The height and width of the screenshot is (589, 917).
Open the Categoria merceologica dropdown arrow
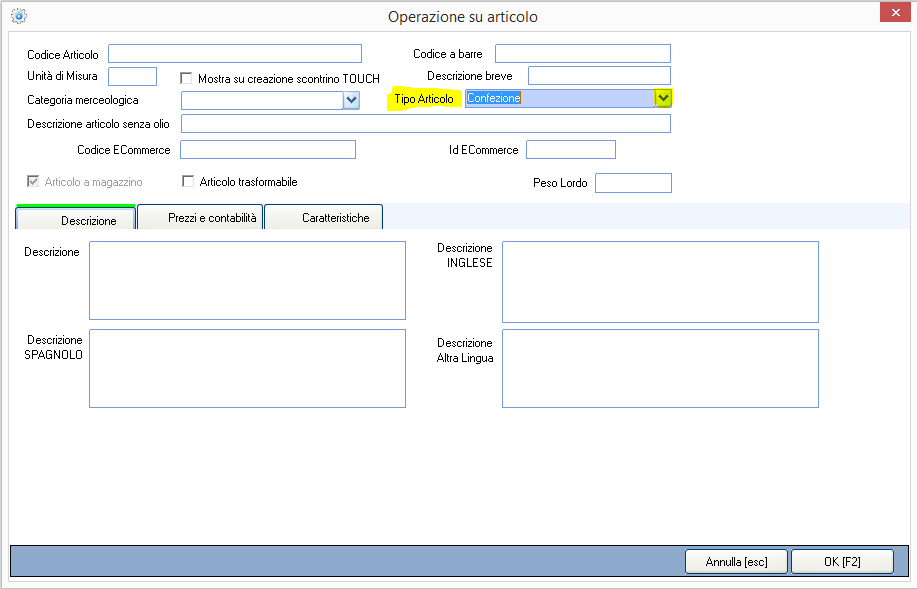coord(351,100)
